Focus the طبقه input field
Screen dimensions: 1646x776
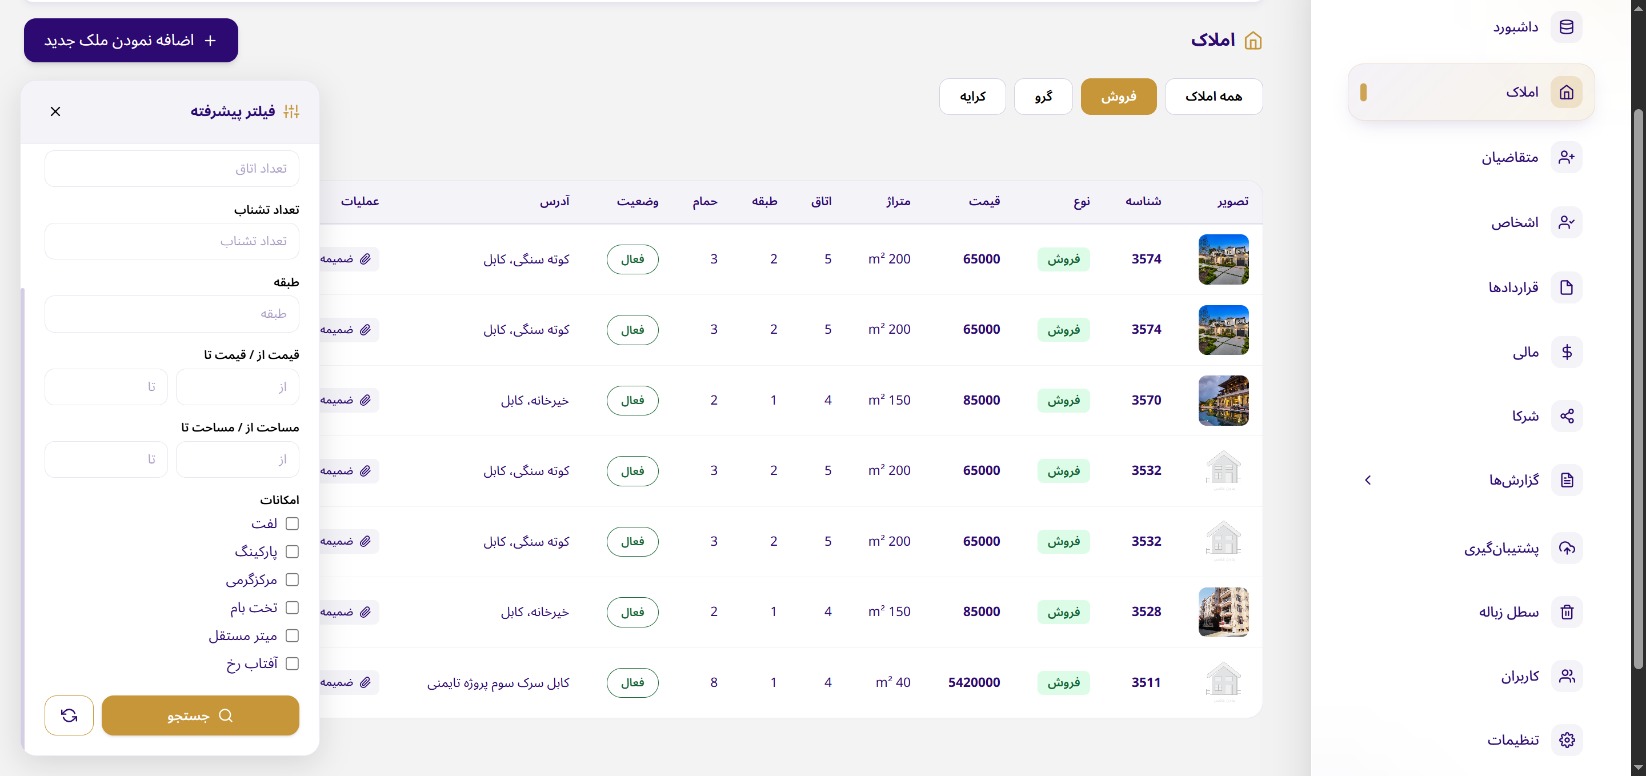coord(172,313)
